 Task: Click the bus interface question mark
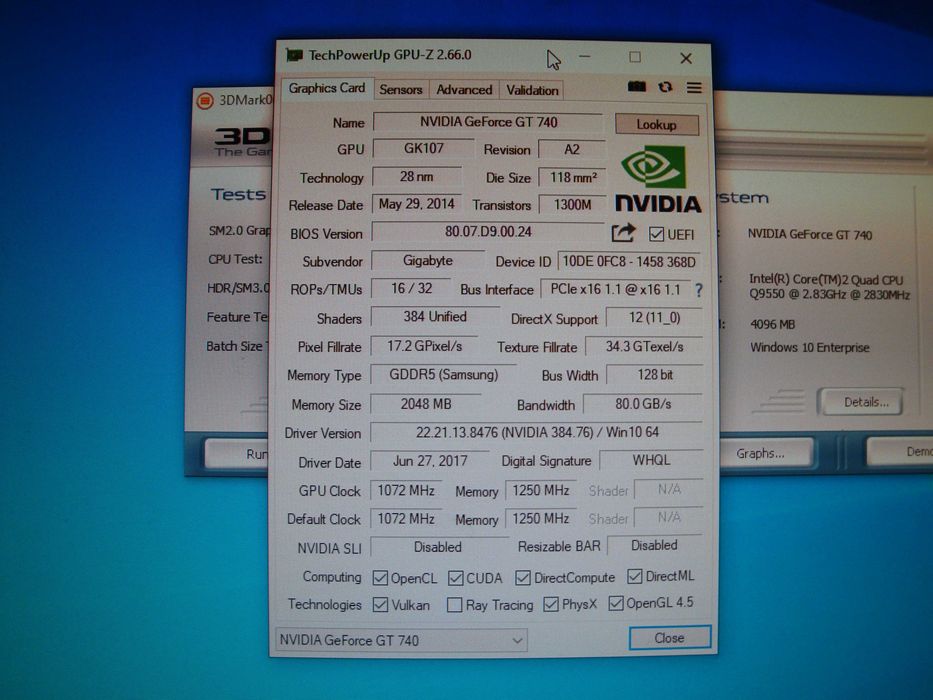(699, 290)
